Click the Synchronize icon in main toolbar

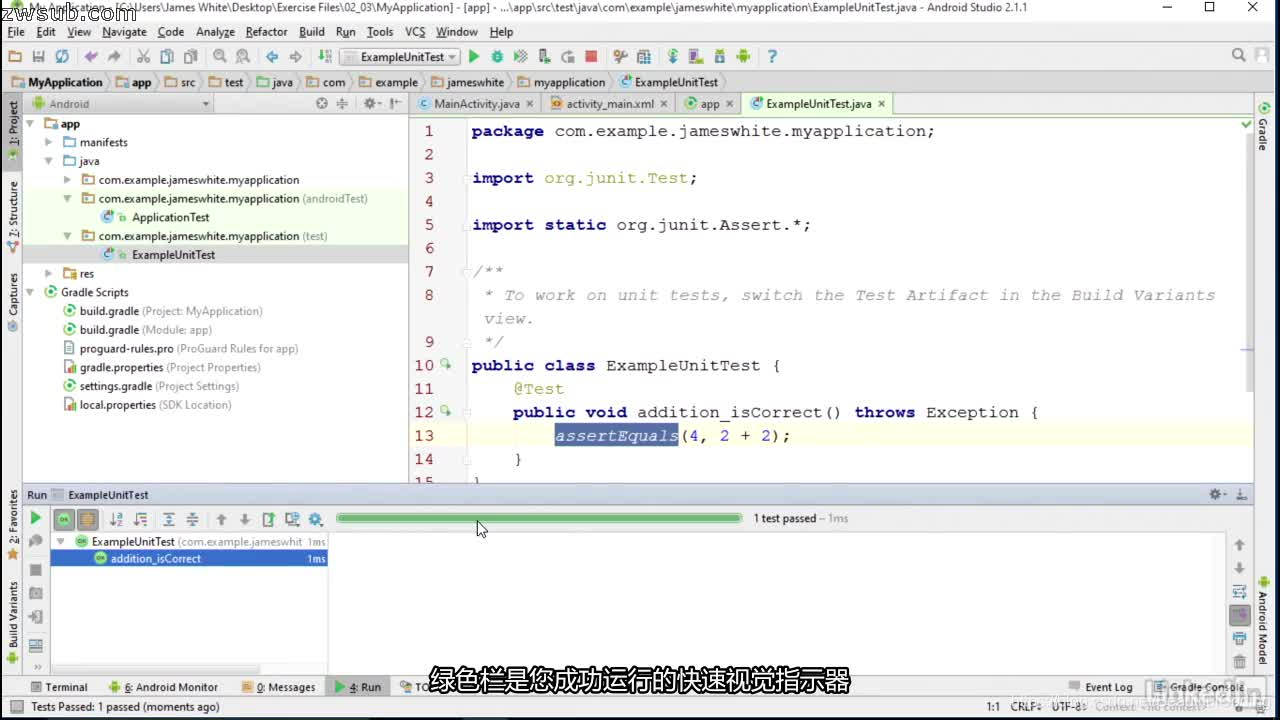(x=62, y=57)
